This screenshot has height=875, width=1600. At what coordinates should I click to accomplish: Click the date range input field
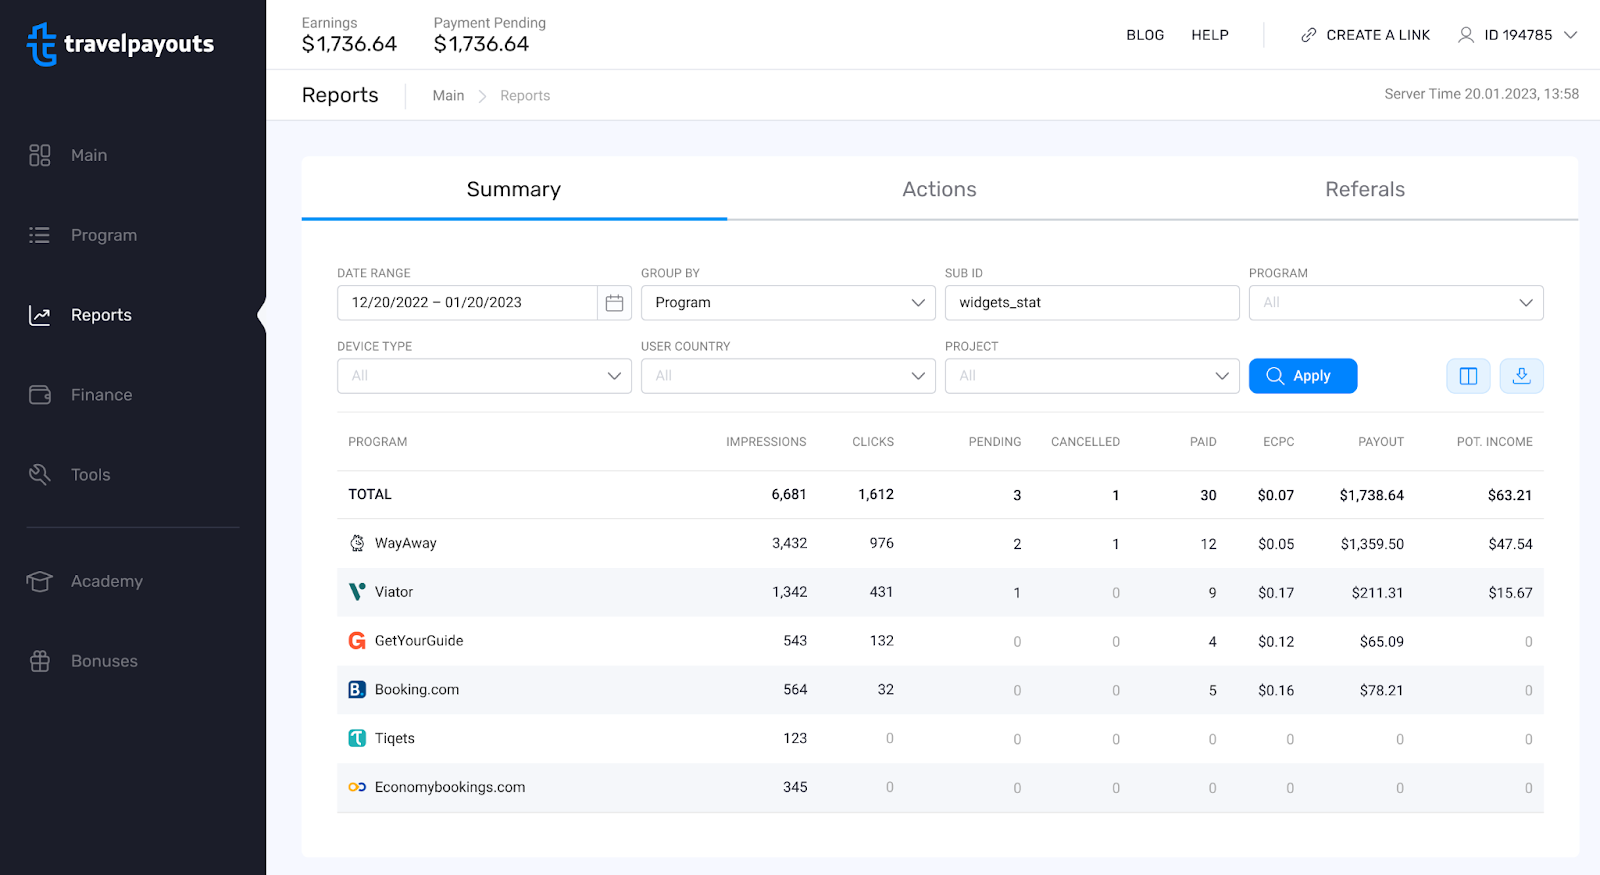[x=467, y=303]
